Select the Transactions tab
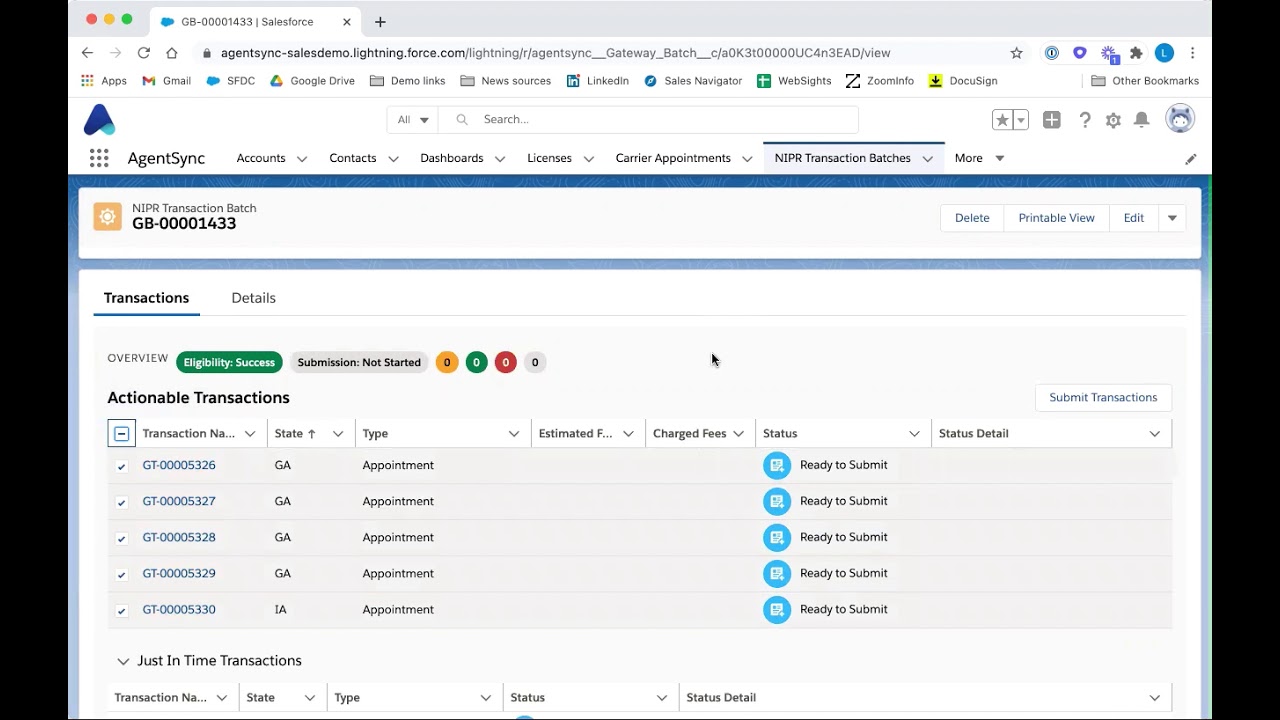This screenshot has height=720, width=1280. click(146, 298)
